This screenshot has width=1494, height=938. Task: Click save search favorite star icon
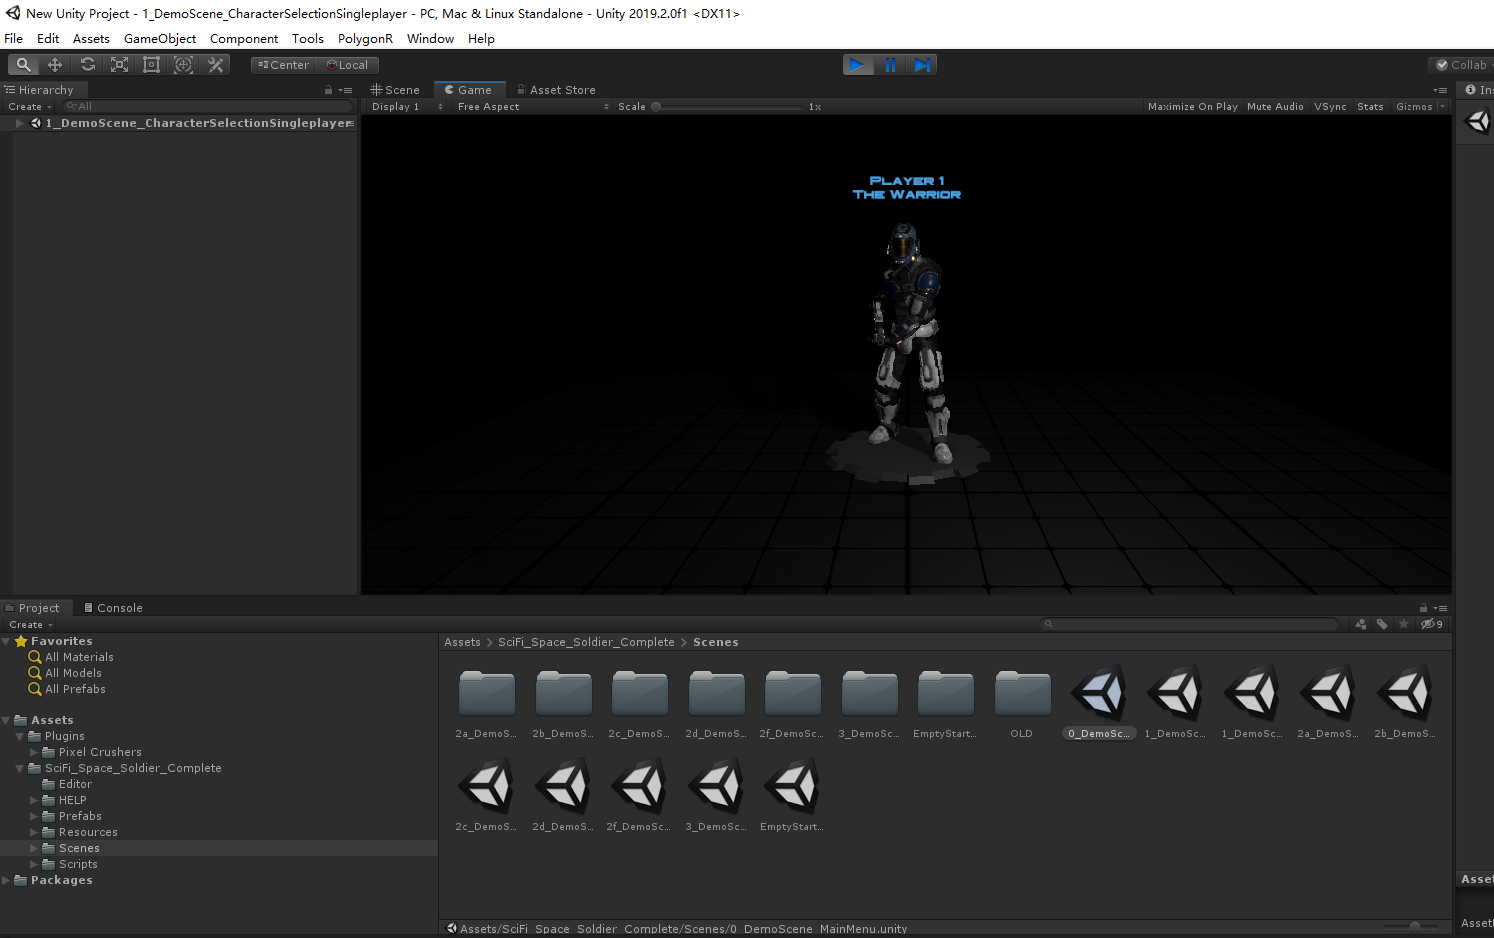pyautogui.click(x=1404, y=624)
